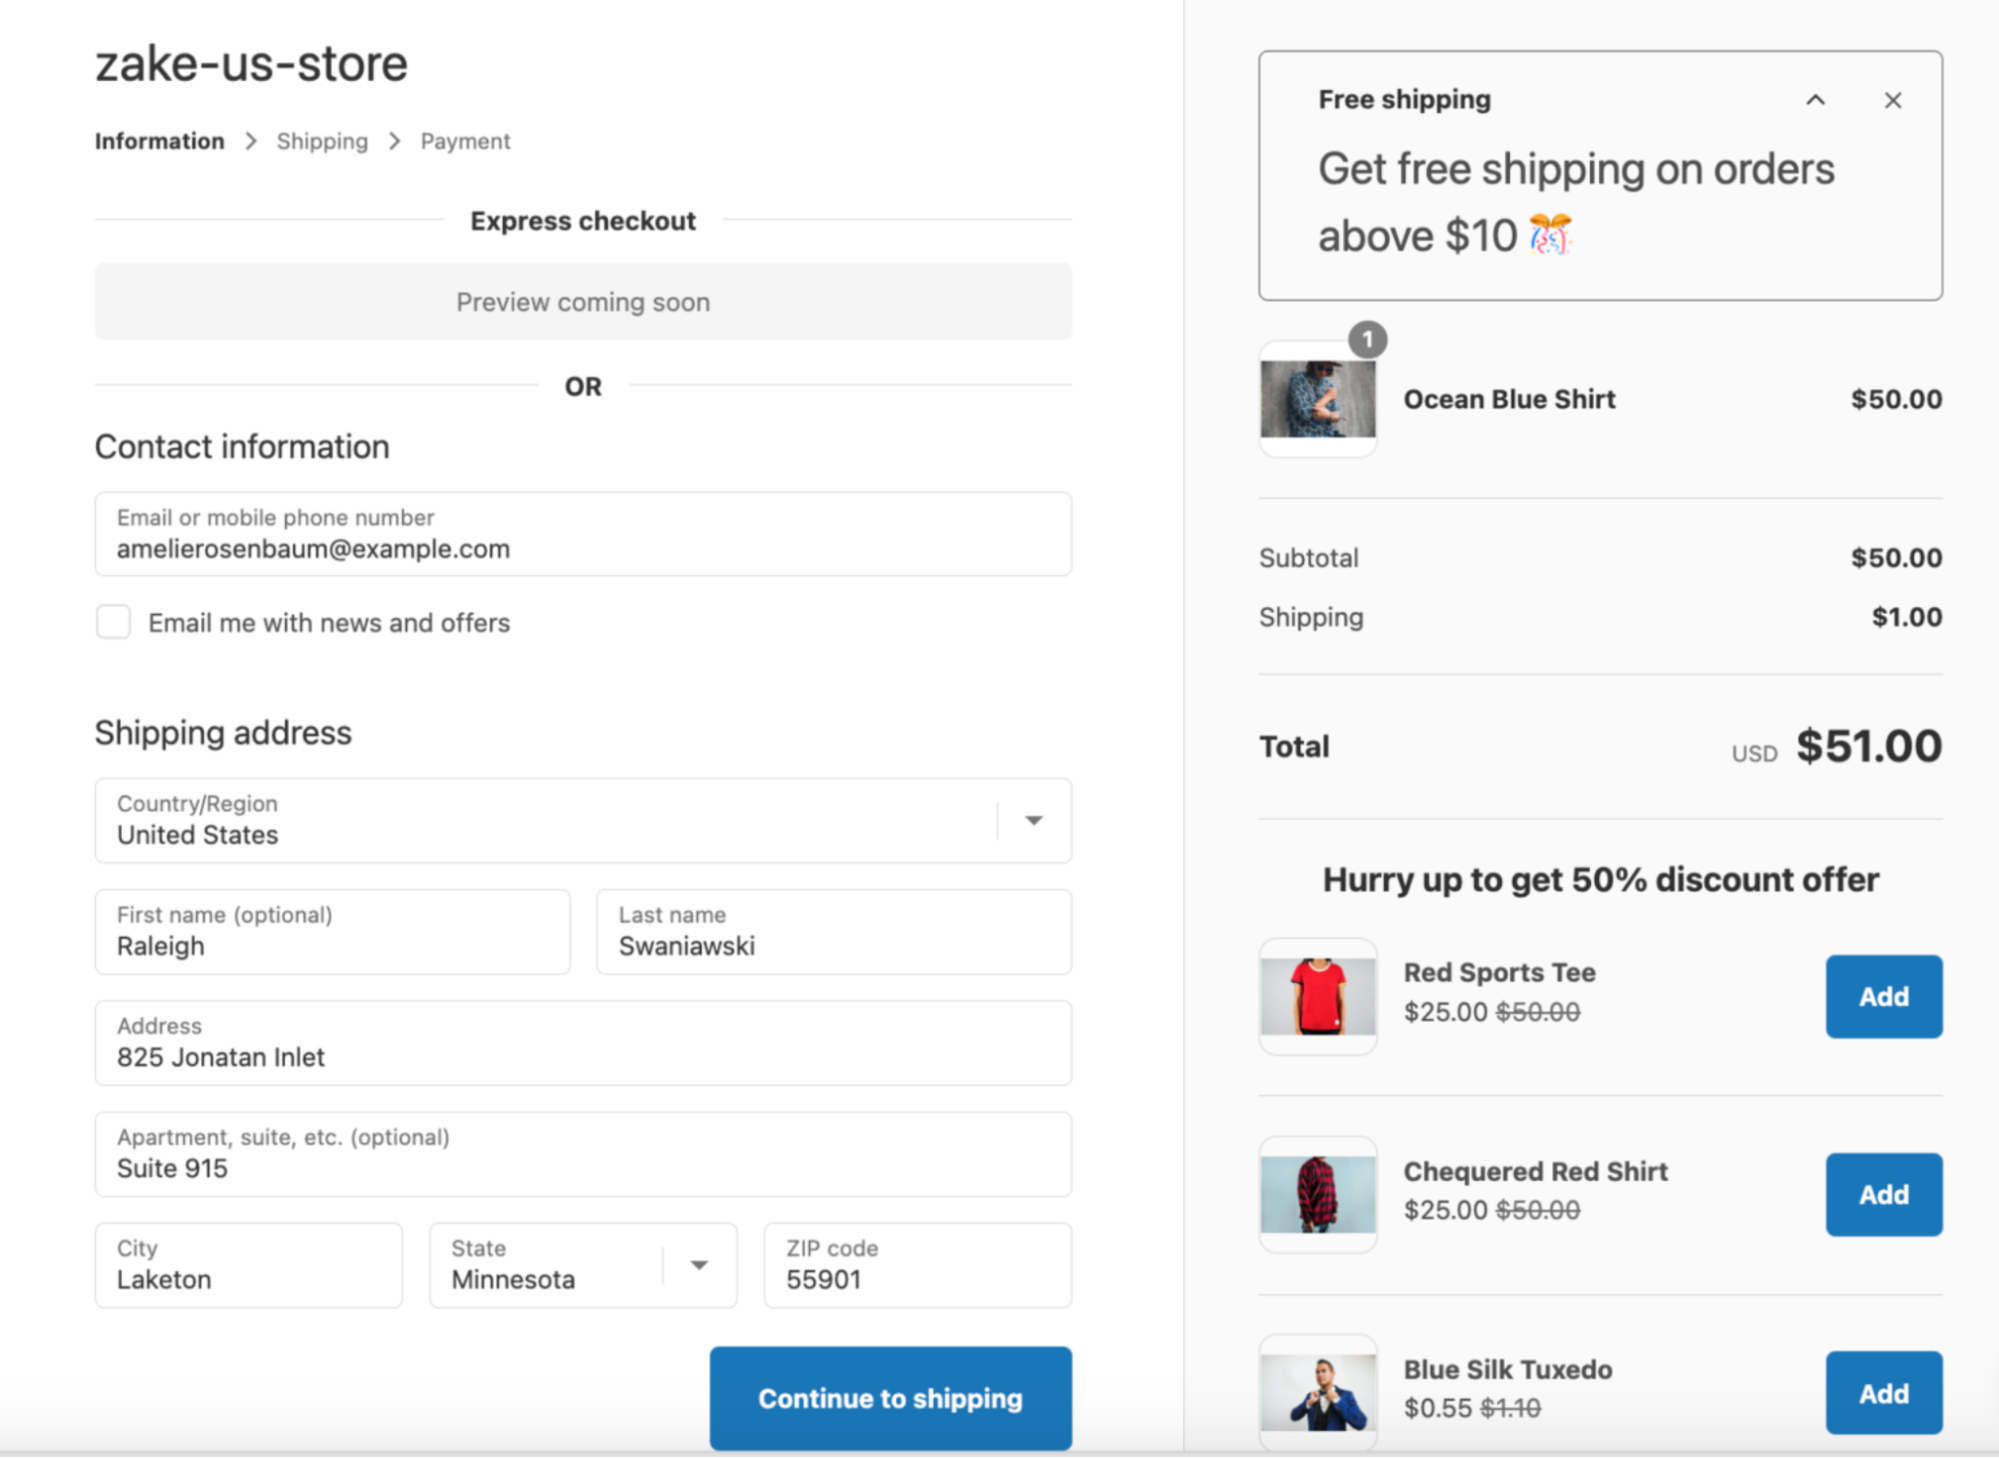Click the quantity badge on Ocean Blue Shirt

[x=1367, y=340]
